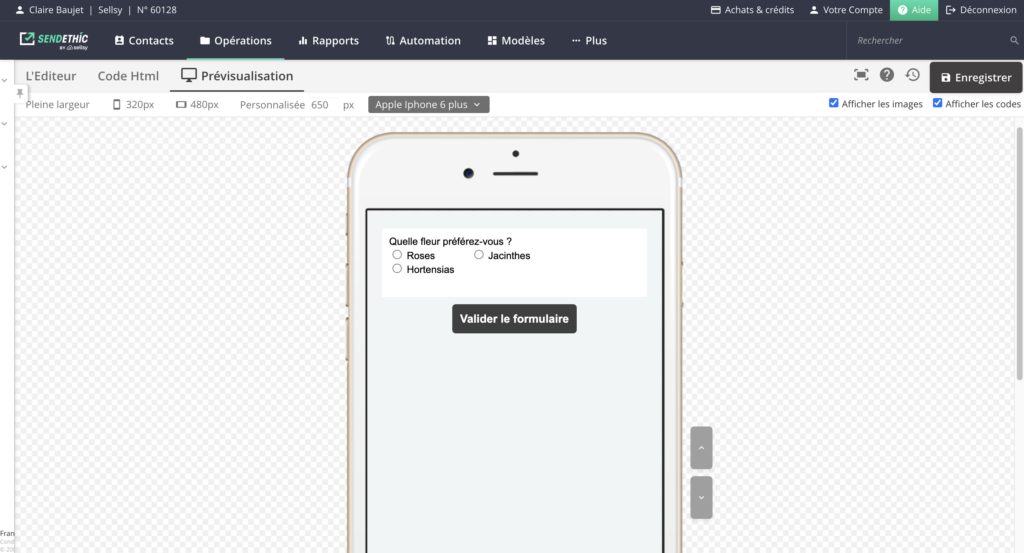The image size is (1024, 553).
Task: Open the version history icon
Action: coord(912,75)
